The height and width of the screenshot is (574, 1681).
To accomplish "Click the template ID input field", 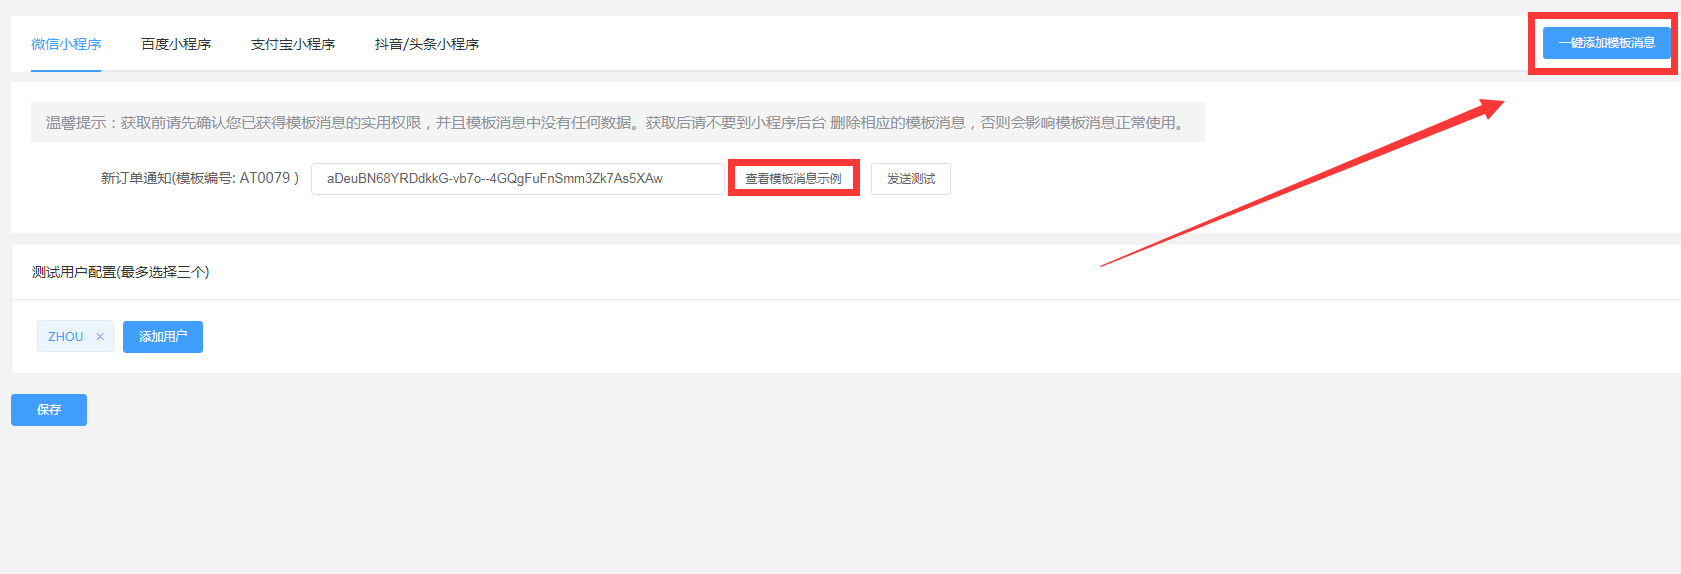I will [x=517, y=179].
